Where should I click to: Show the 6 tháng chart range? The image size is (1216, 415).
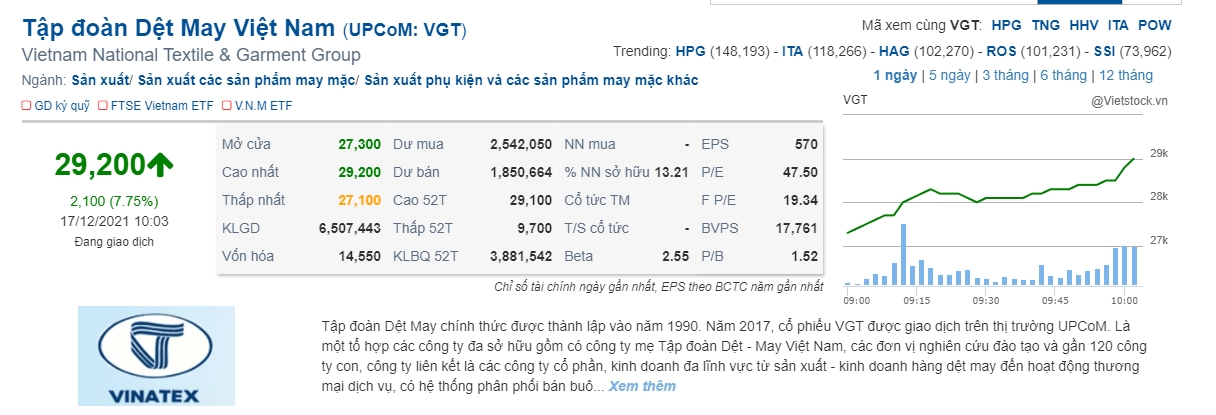click(1063, 75)
